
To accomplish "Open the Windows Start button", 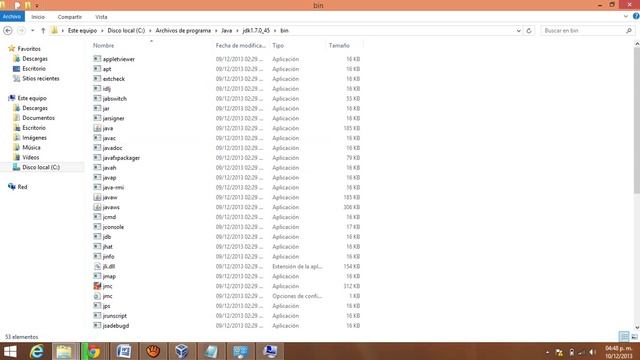I will coord(10,351).
